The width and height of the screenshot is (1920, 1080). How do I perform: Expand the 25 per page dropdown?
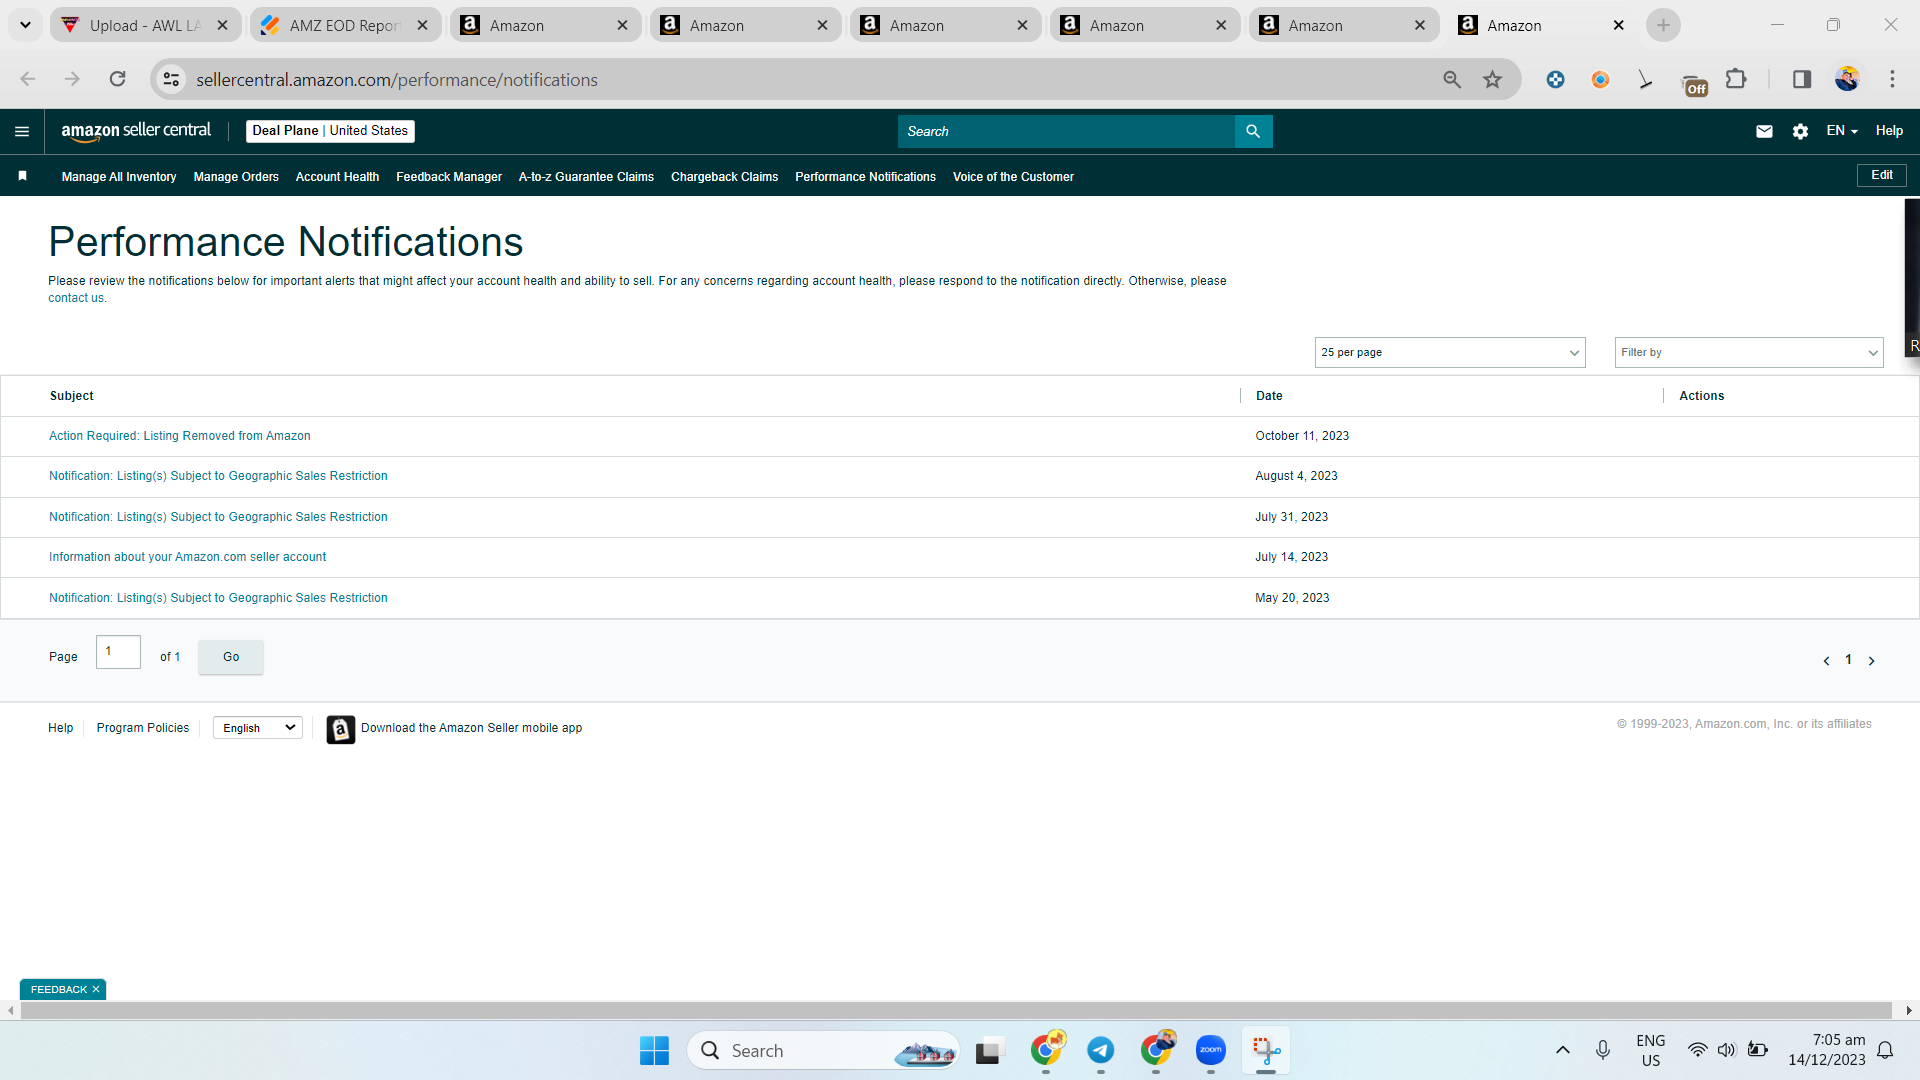coord(1450,352)
